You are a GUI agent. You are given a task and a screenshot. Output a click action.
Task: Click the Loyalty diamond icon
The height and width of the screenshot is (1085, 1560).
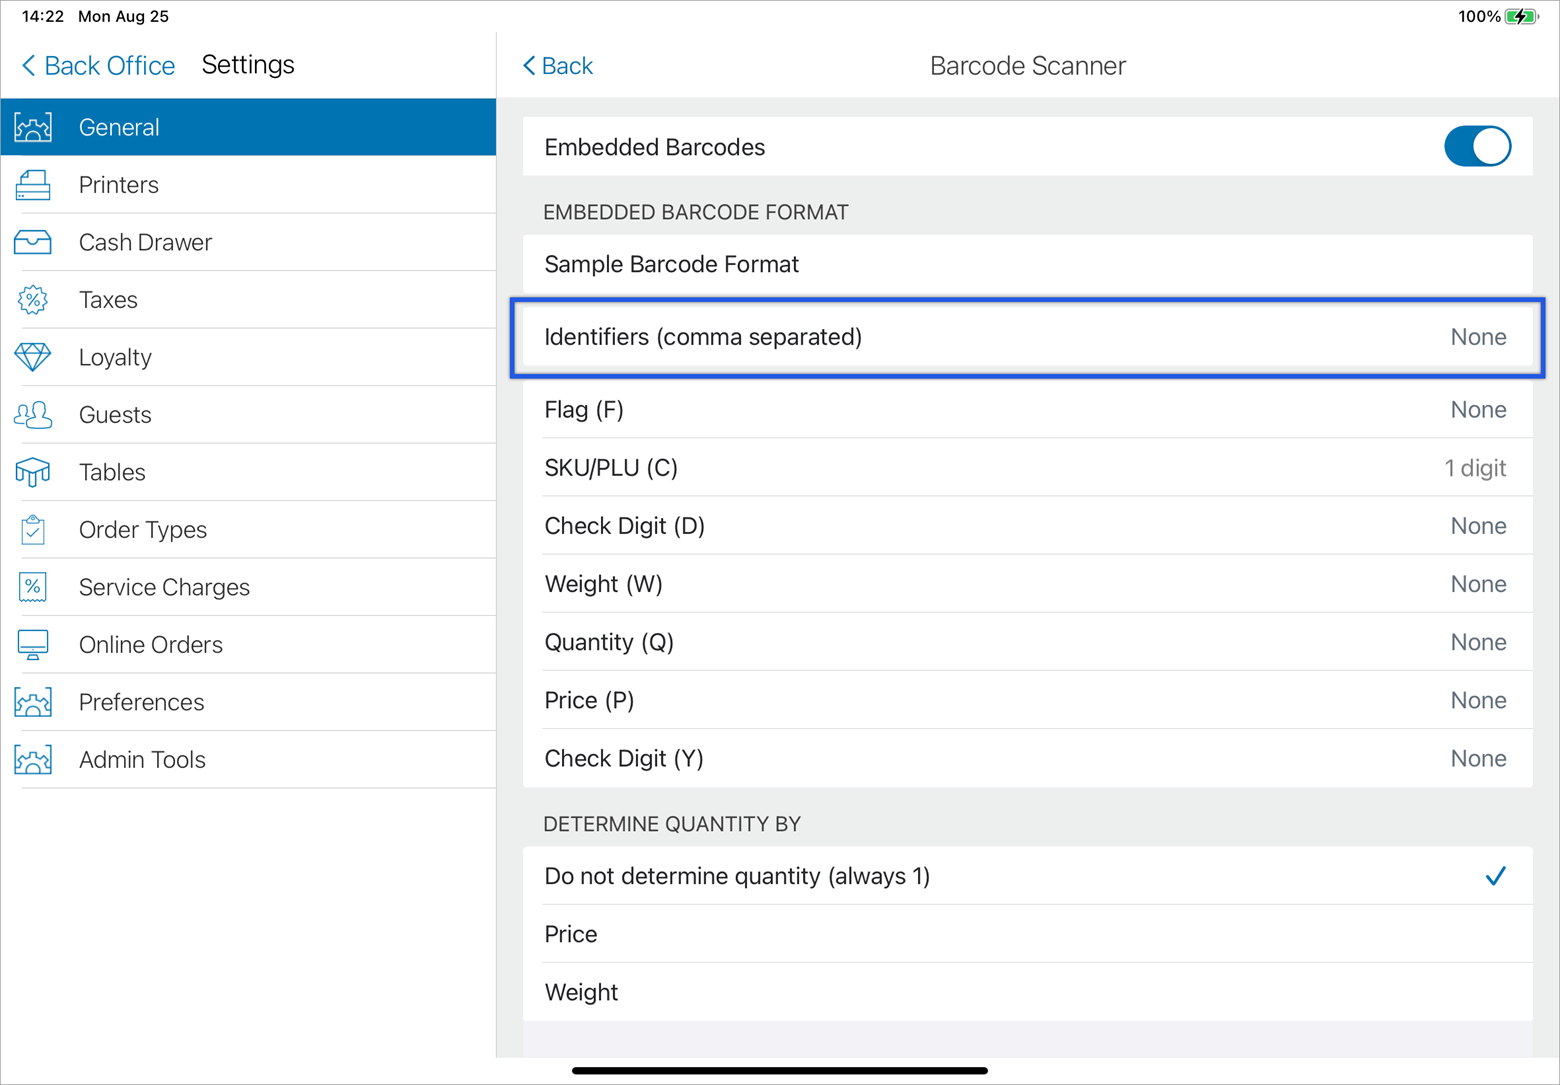pos(33,357)
